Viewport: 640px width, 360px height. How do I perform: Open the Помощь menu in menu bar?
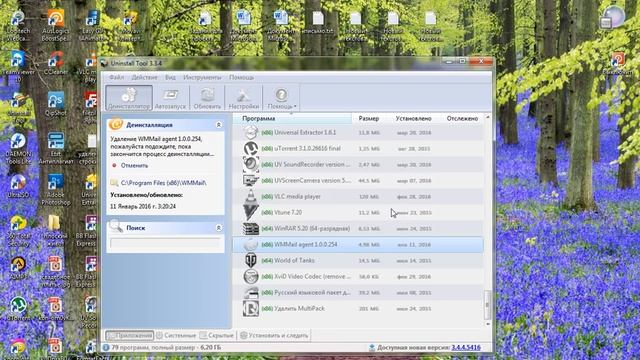pyautogui.click(x=241, y=77)
